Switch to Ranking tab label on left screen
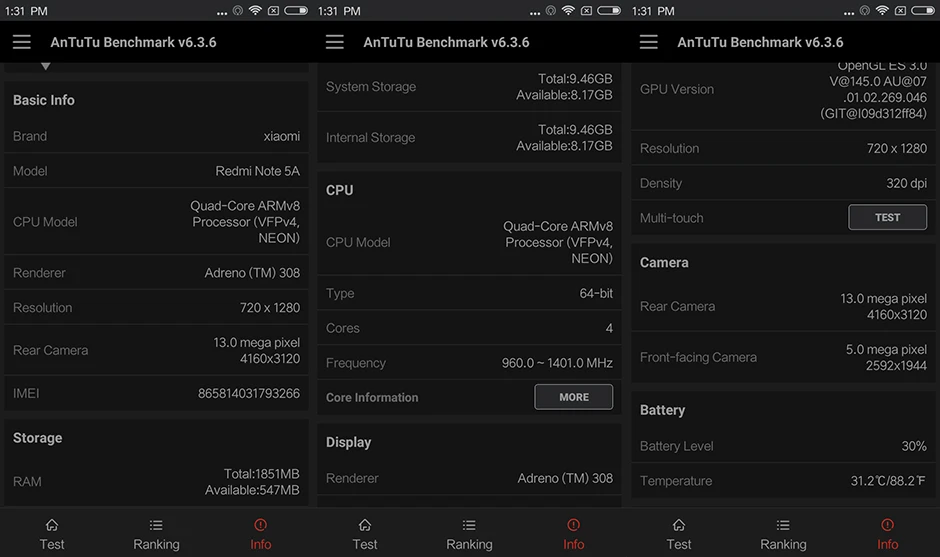940x557 pixels. click(156, 544)
